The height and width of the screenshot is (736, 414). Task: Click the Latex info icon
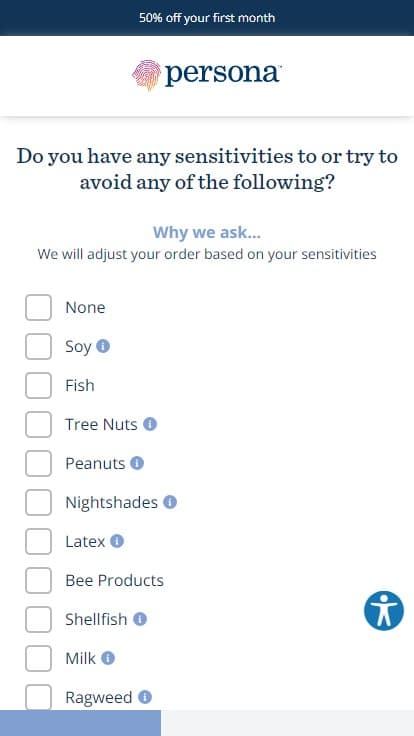[117, 541]
